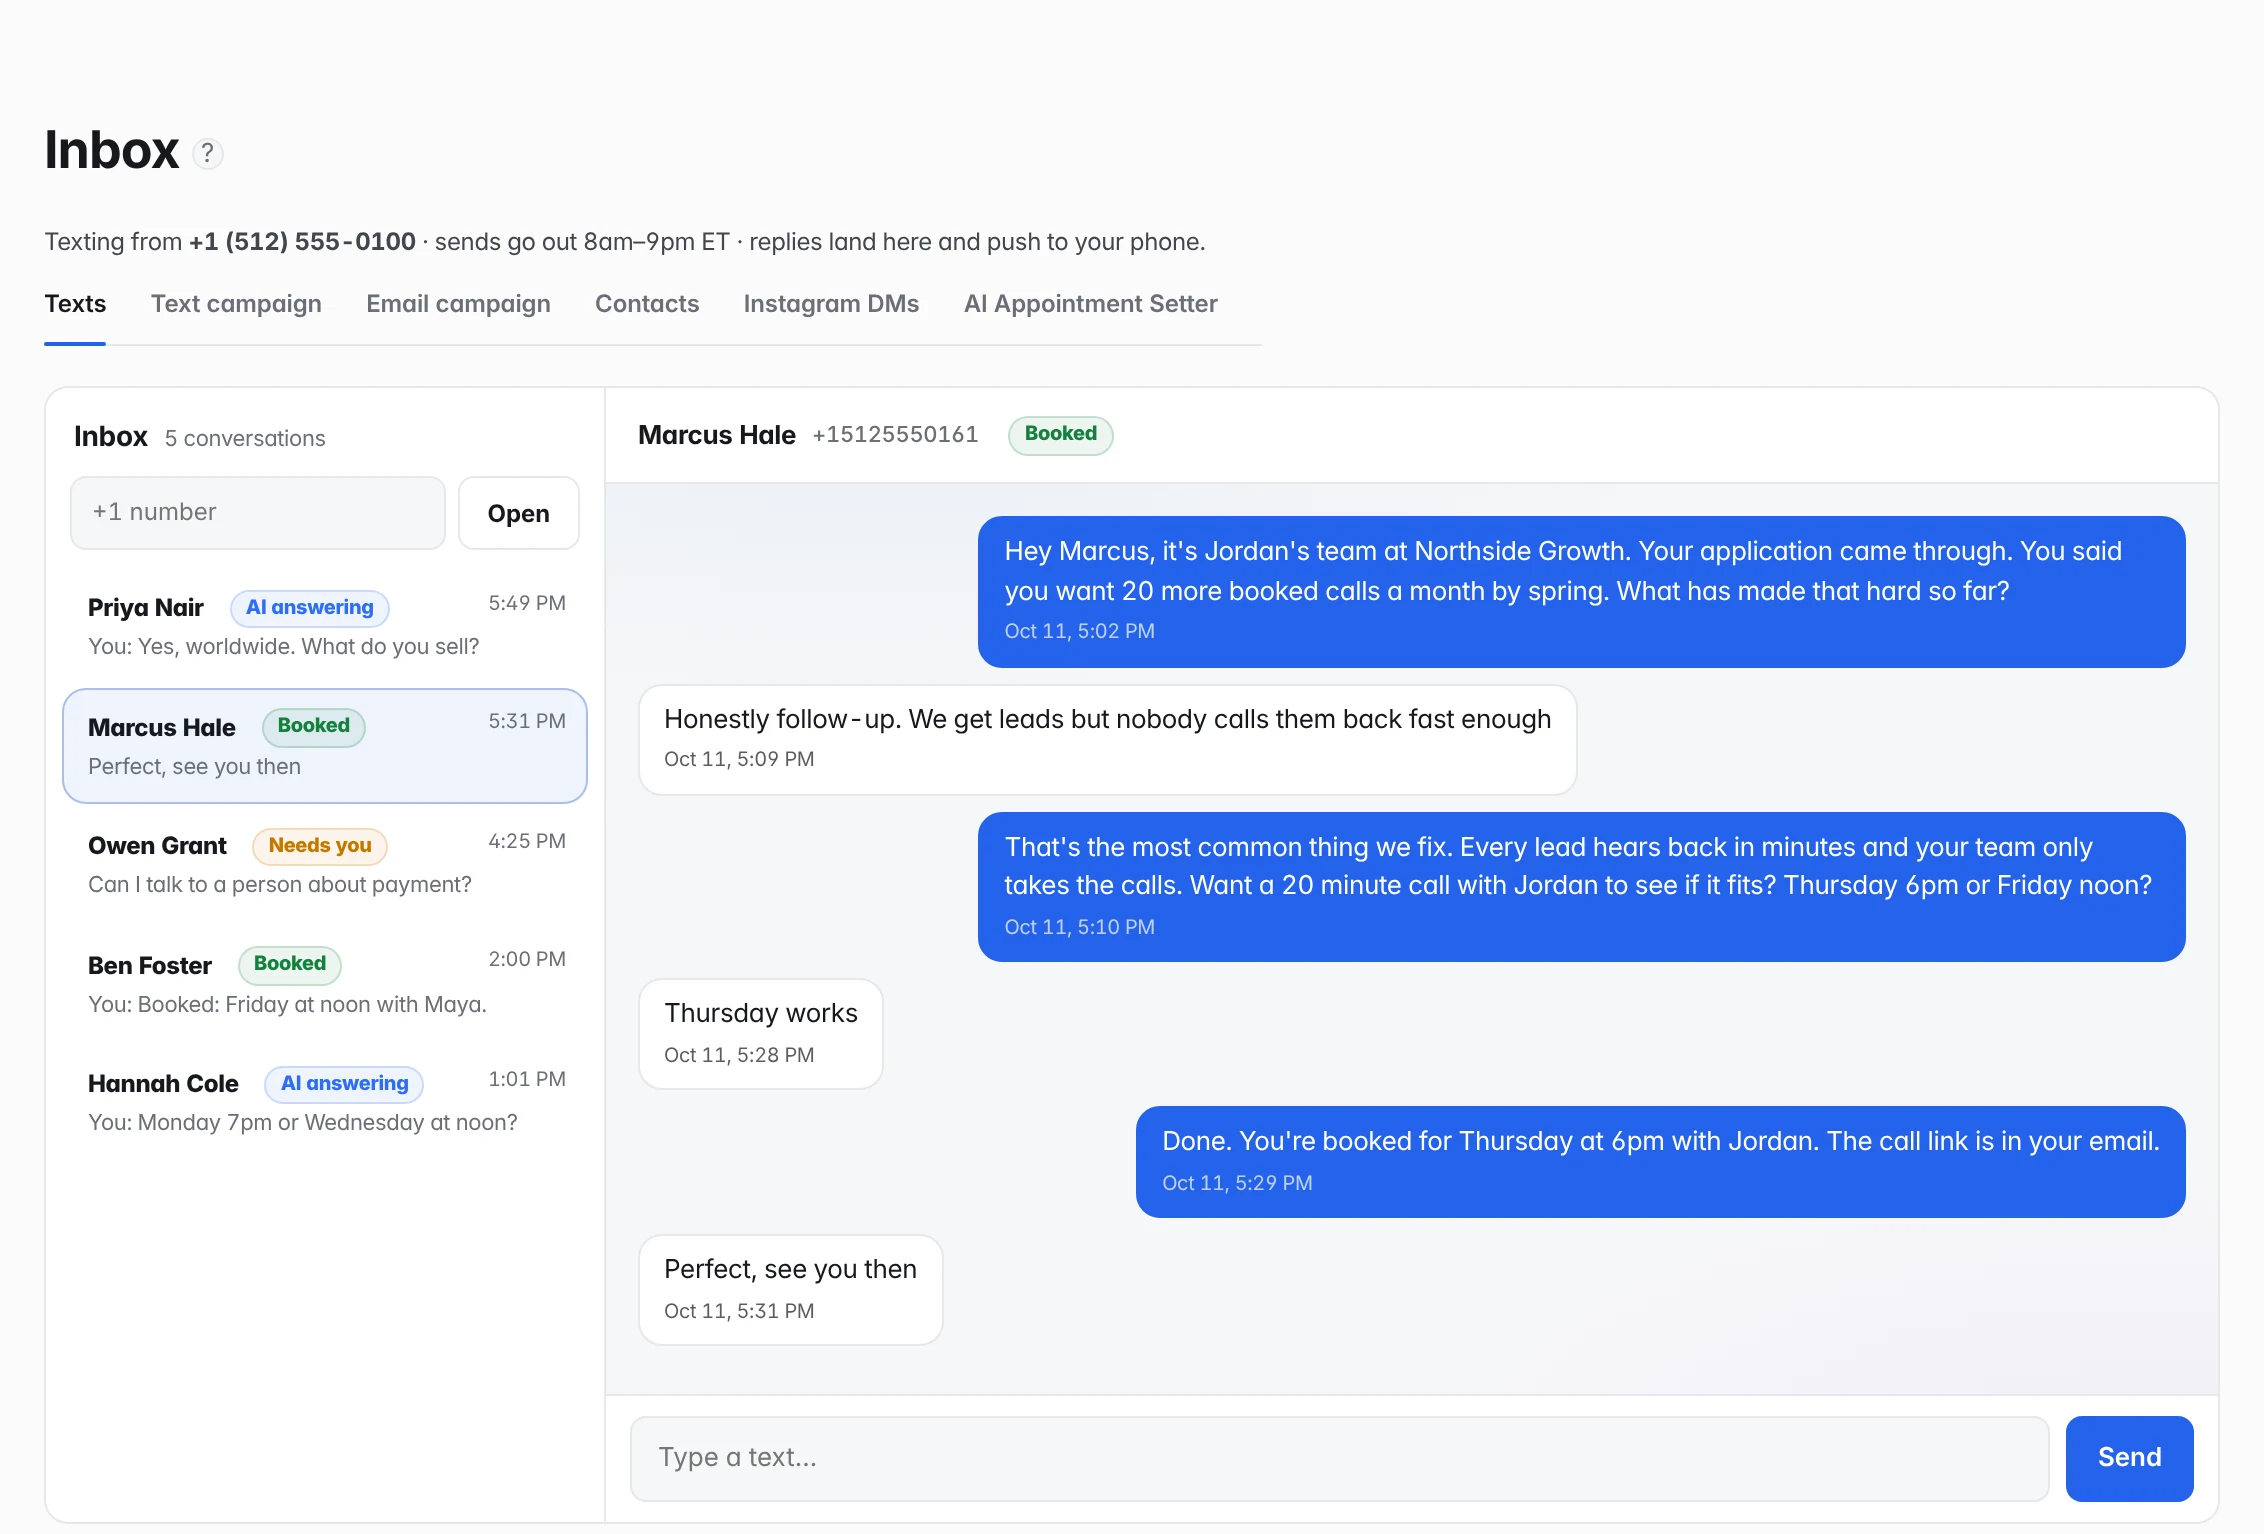Click phone number +15125550161 in the header
The width and height of the screenshot is (2264, 1534).
pos(895,435)
